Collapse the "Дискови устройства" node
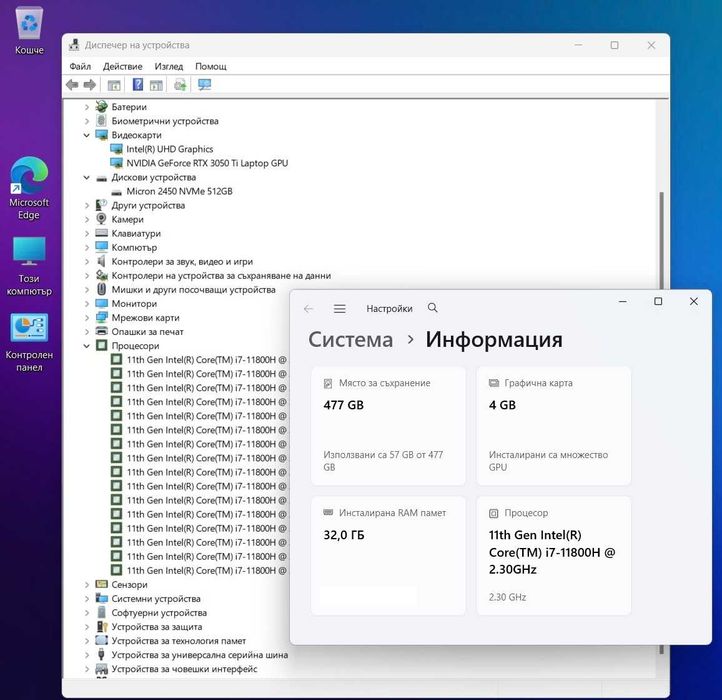The height and width of the screenshot is (700, 722). click(87, 177)
